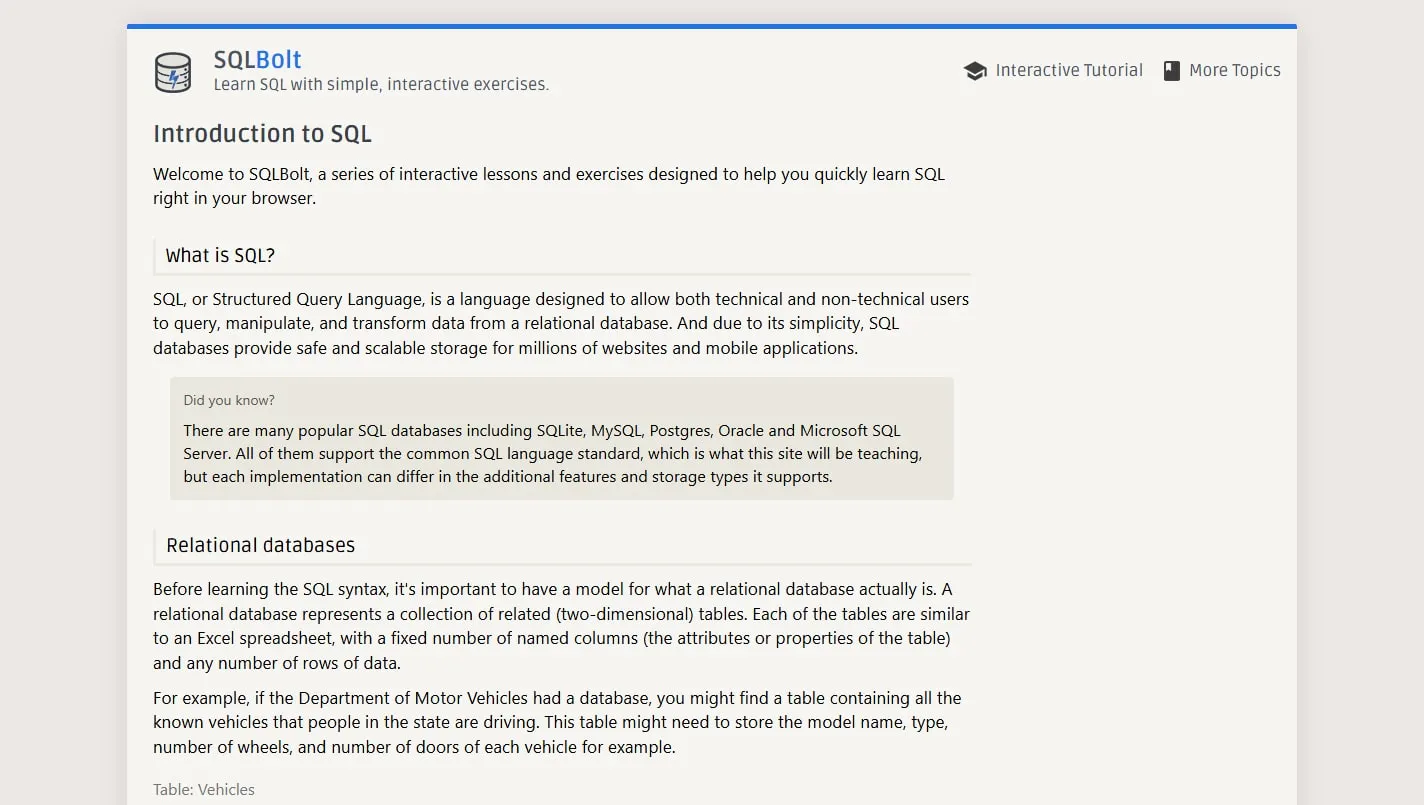Open the SQLBolt home title link

257,60
